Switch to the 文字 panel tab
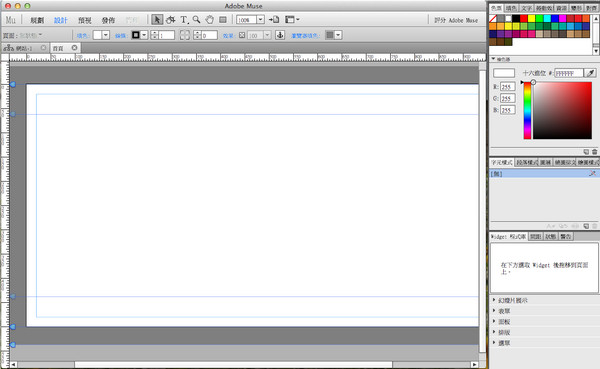This screenshot has width=600, height=369. coord(526,8)
